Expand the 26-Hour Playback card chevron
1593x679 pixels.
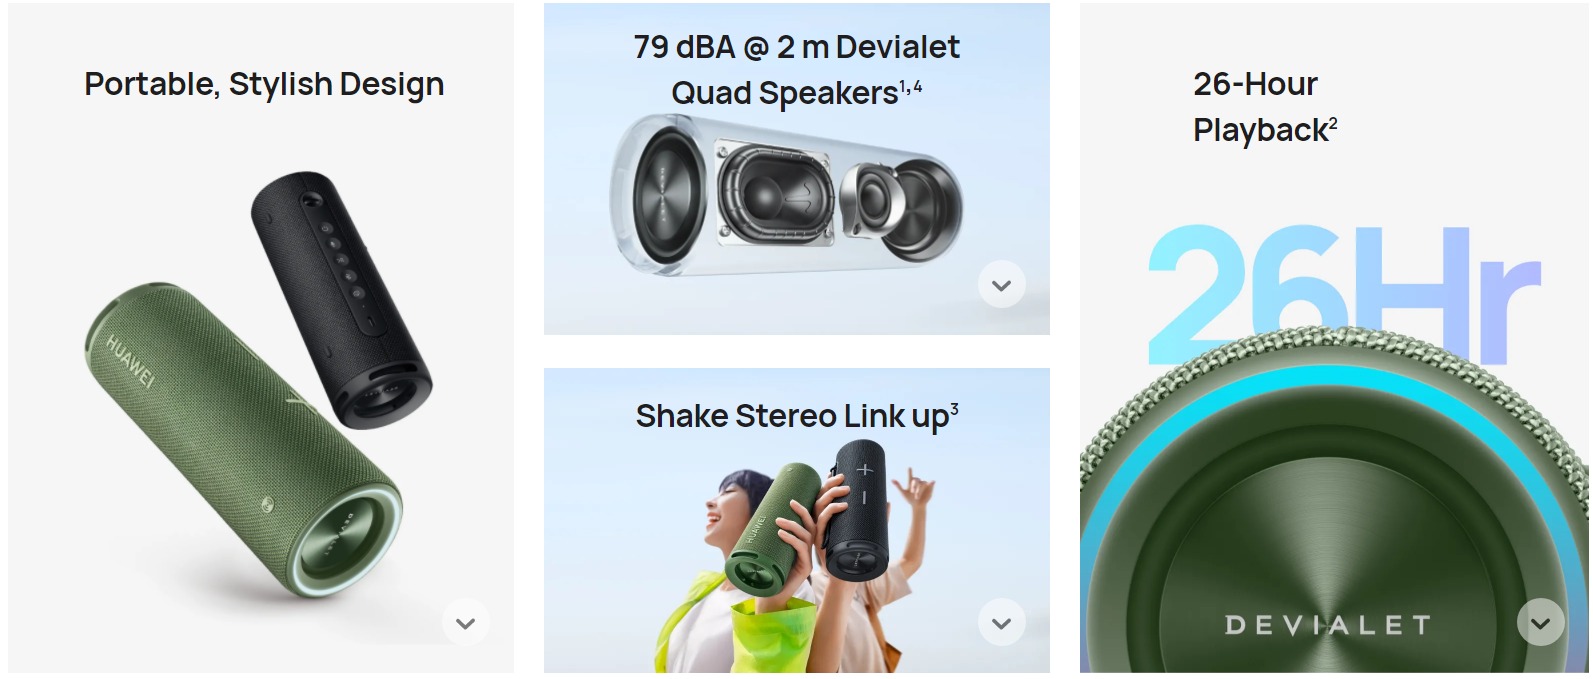[1540, 623]
